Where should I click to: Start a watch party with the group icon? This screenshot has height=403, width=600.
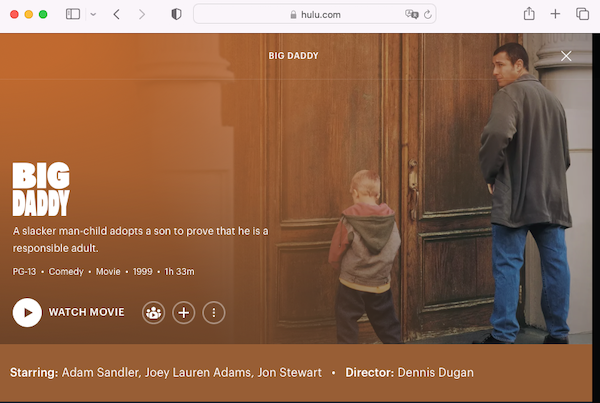(x=153, y=313)
